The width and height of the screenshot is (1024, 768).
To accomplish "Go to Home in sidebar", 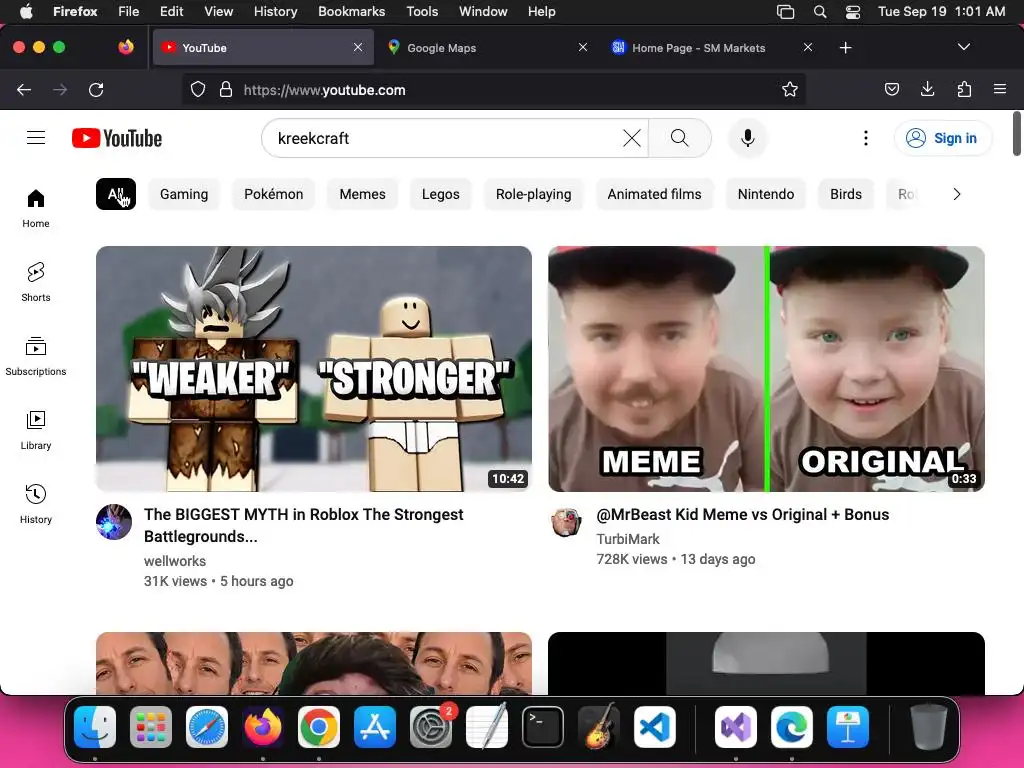I will [x=36, y=208].
